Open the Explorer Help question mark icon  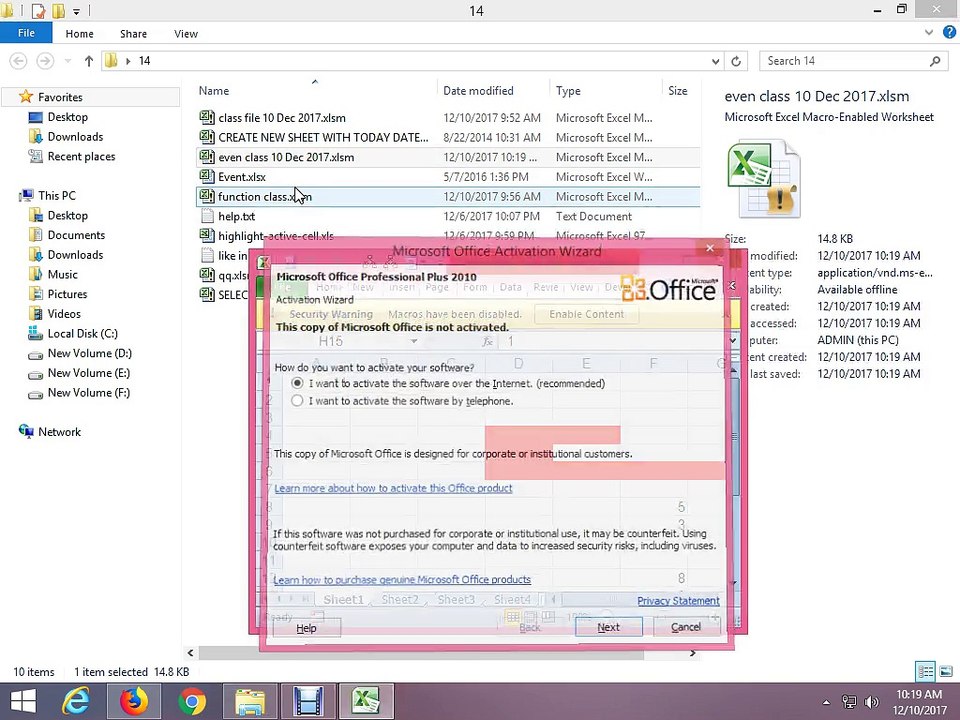949,33
